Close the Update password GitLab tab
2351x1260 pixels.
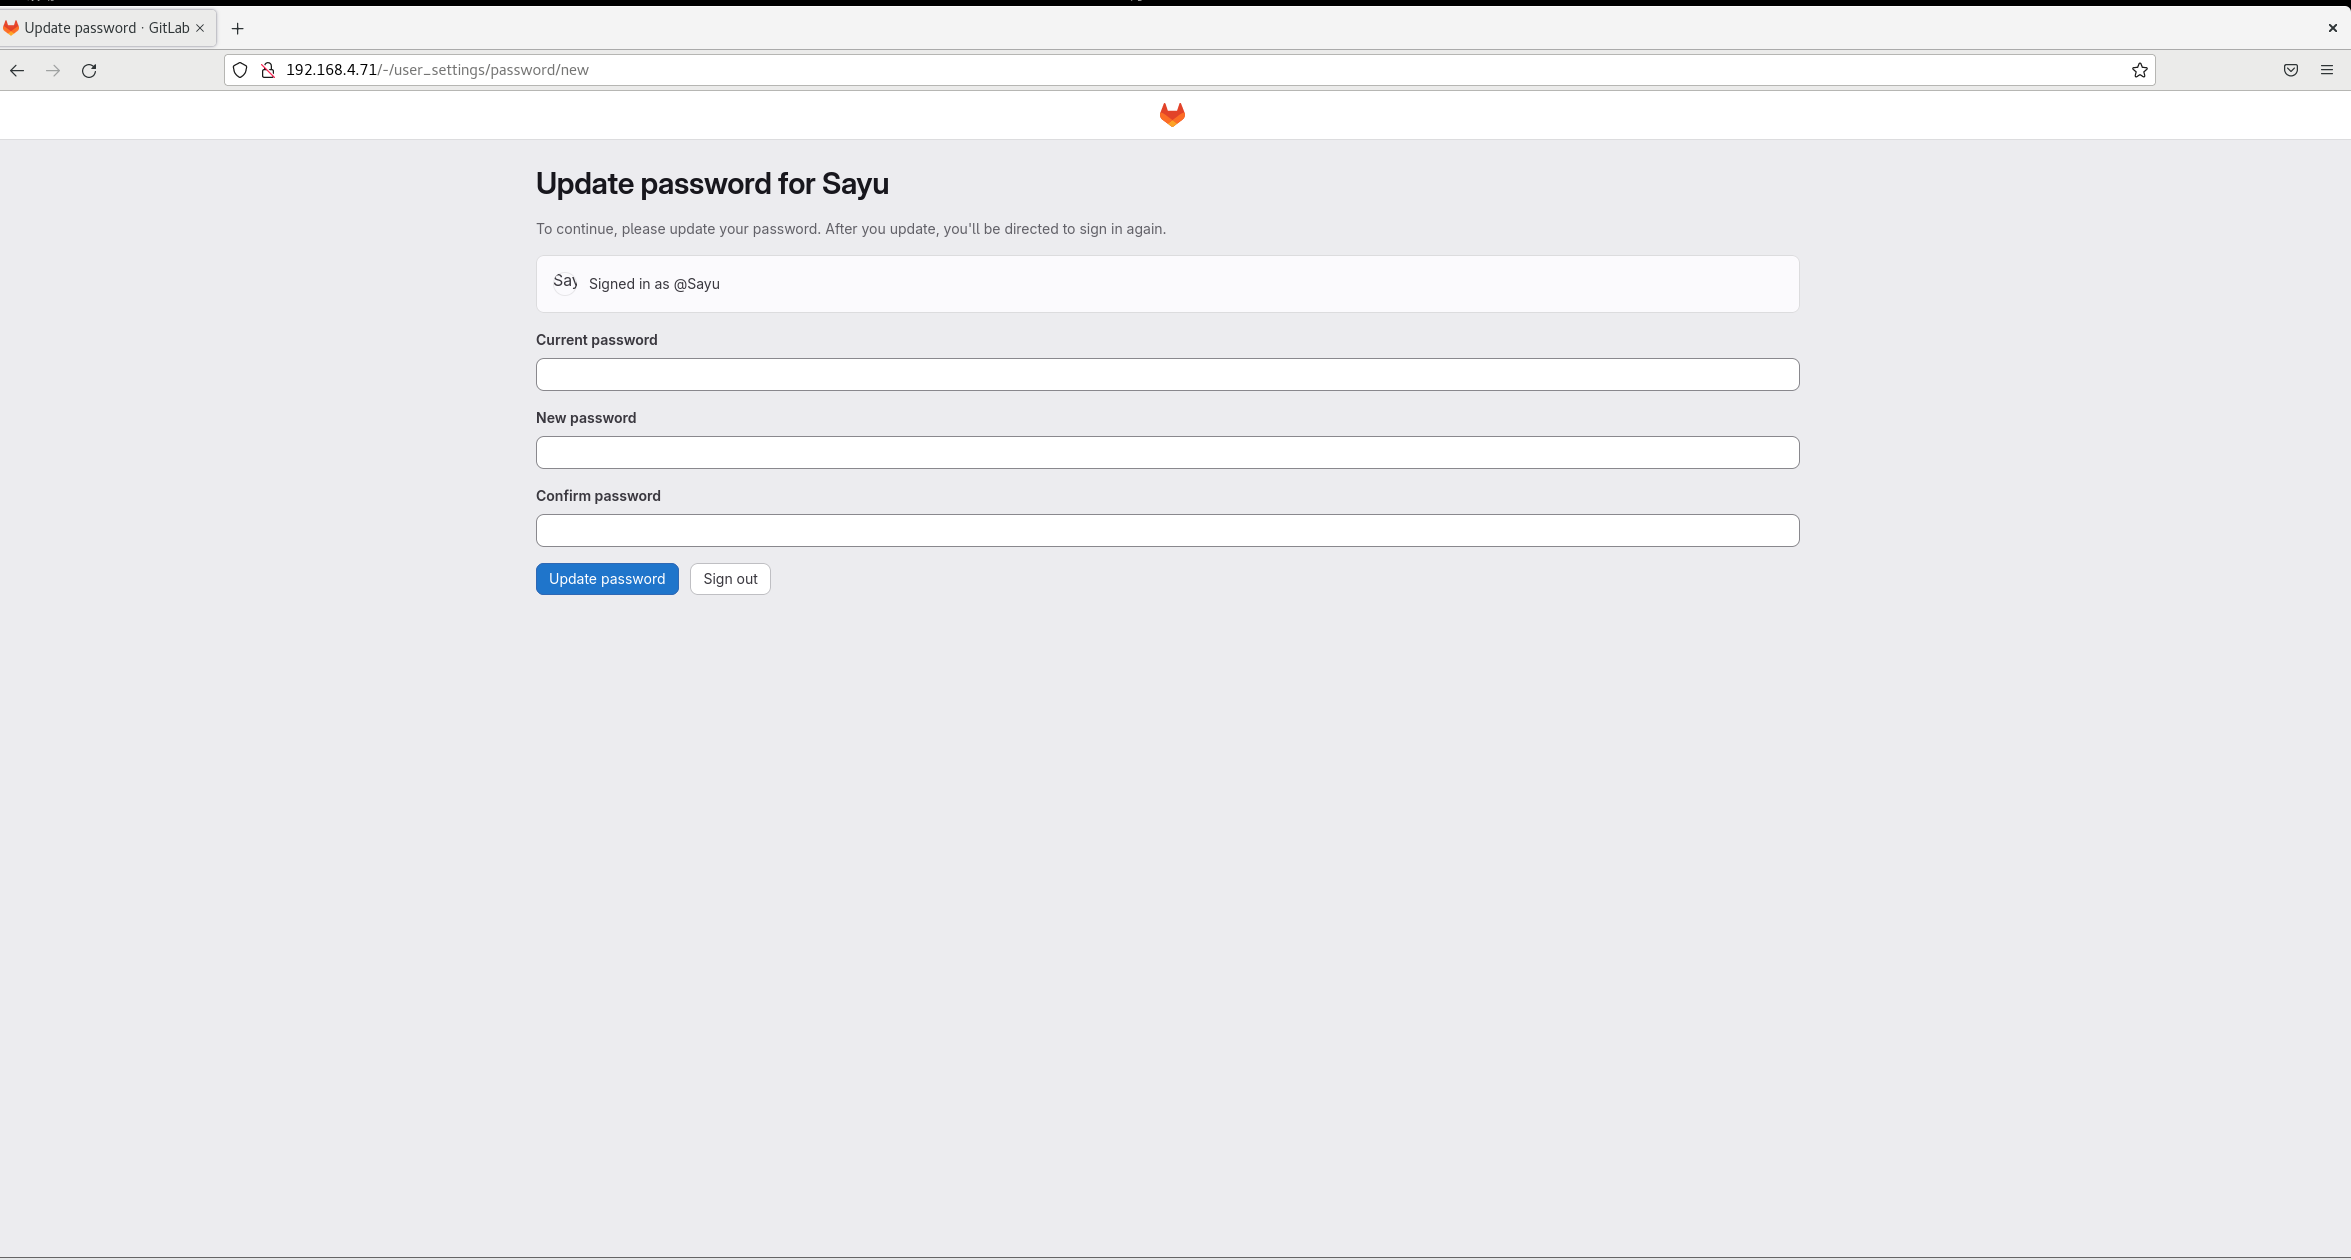click(x=200, y=28)
